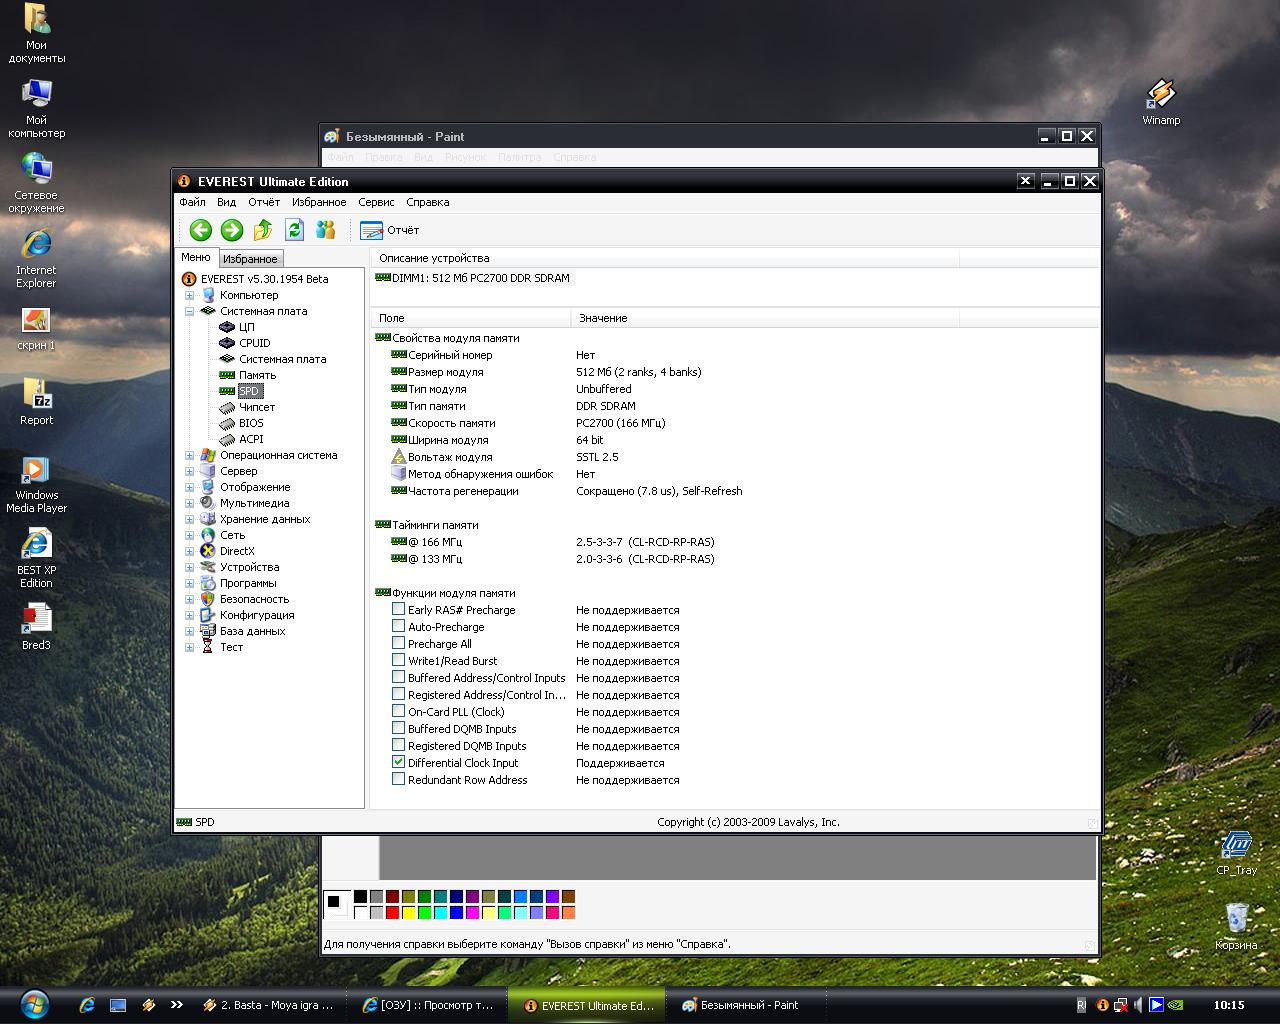Expand Операционная система tree node

(x=189, y=455)
